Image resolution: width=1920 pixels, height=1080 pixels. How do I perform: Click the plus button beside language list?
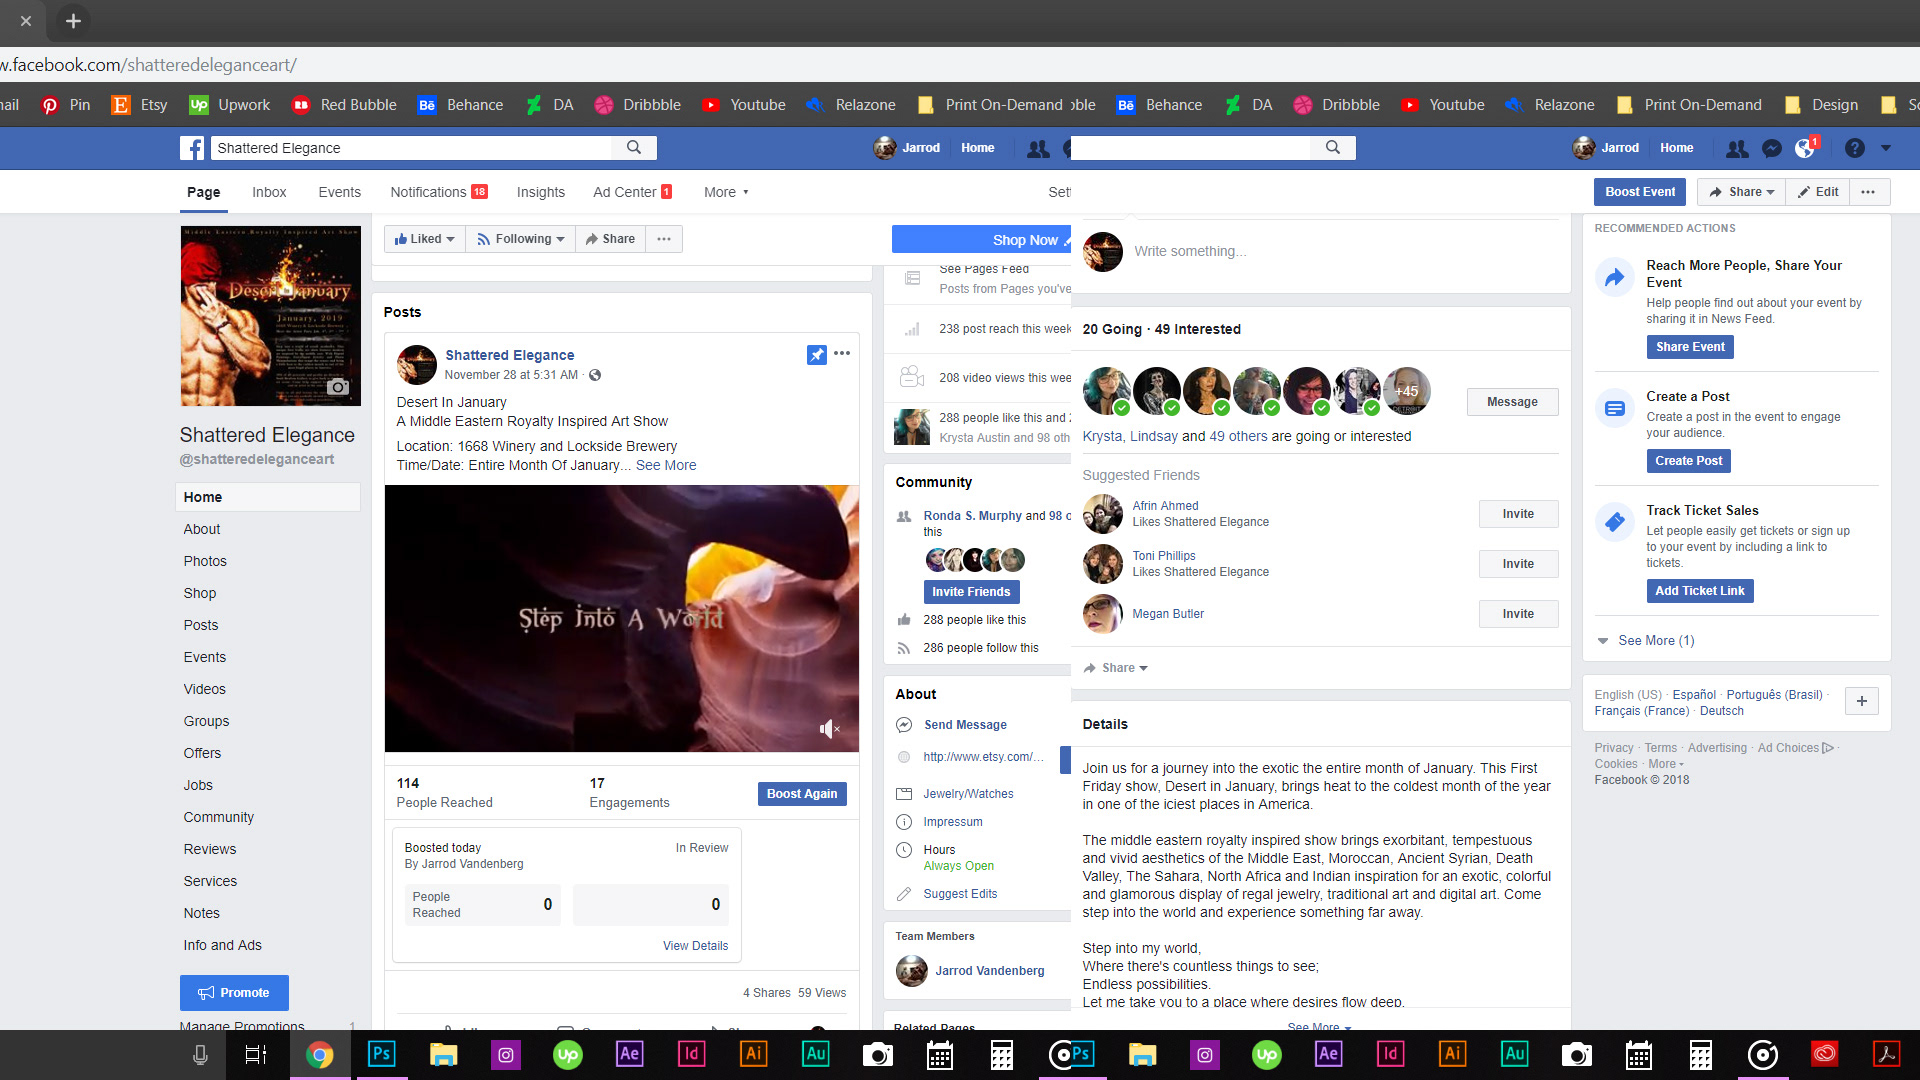coord(1862,701)
